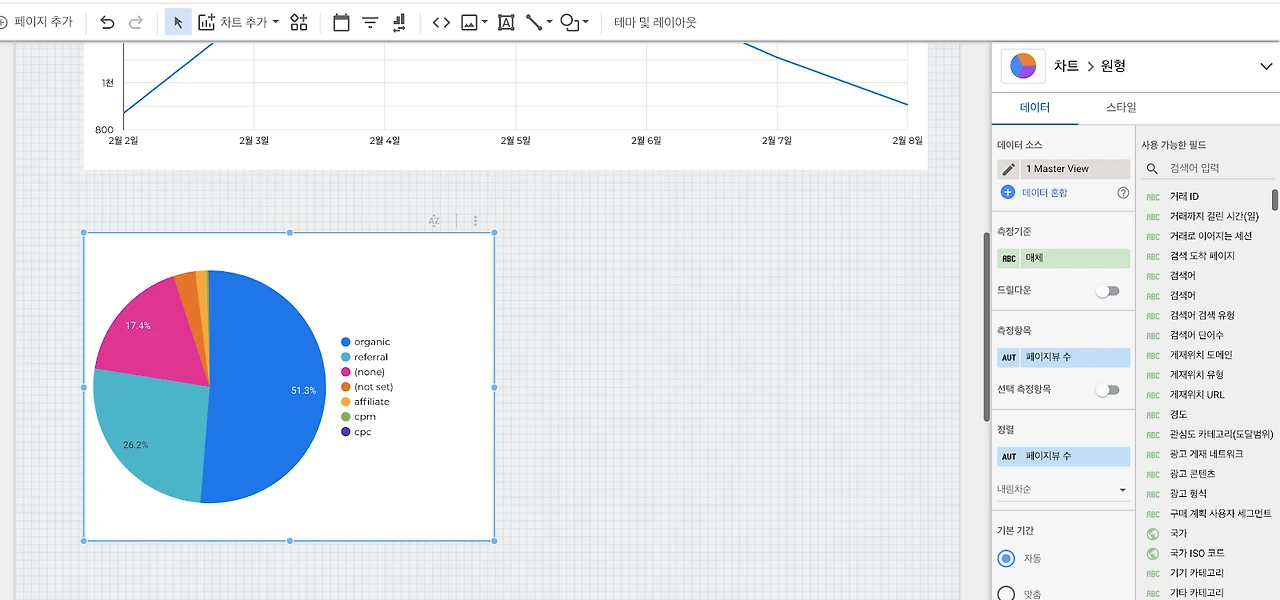Viewport: 1280px width, 600px height.
Task: Switch to the 데이터 tab
Action: point(1035,107)
